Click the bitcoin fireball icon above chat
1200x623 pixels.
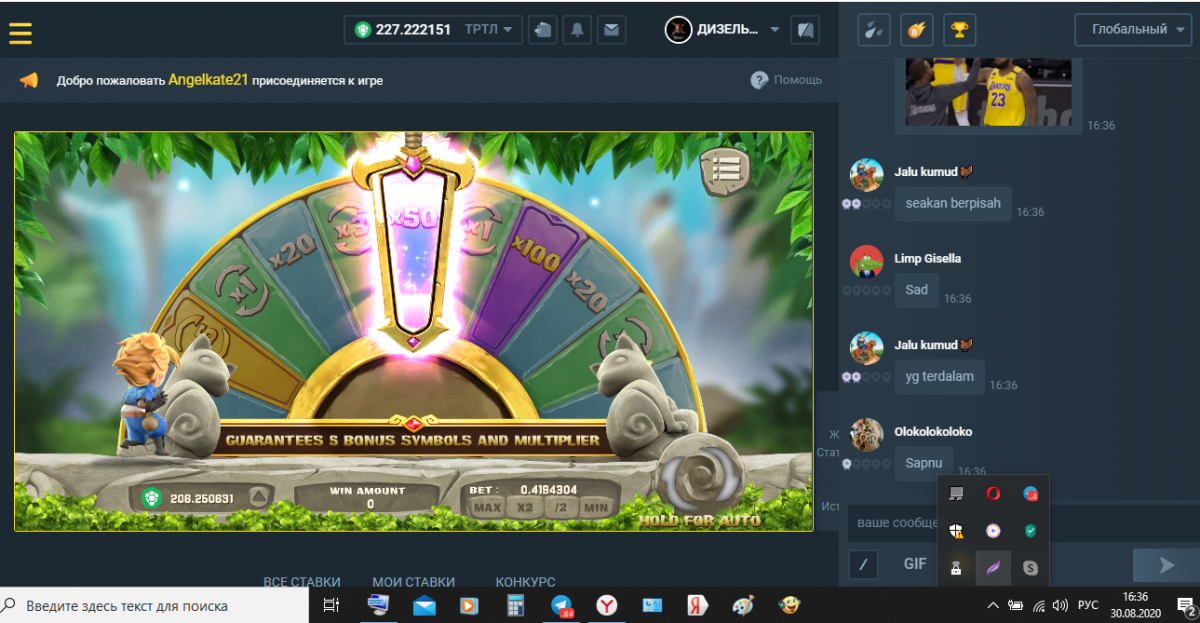[x=916, y=30]
